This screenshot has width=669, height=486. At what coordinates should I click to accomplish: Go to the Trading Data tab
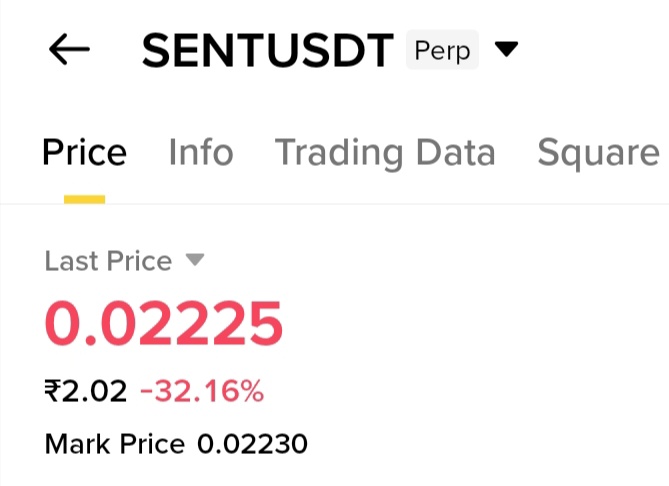[385, 153]
